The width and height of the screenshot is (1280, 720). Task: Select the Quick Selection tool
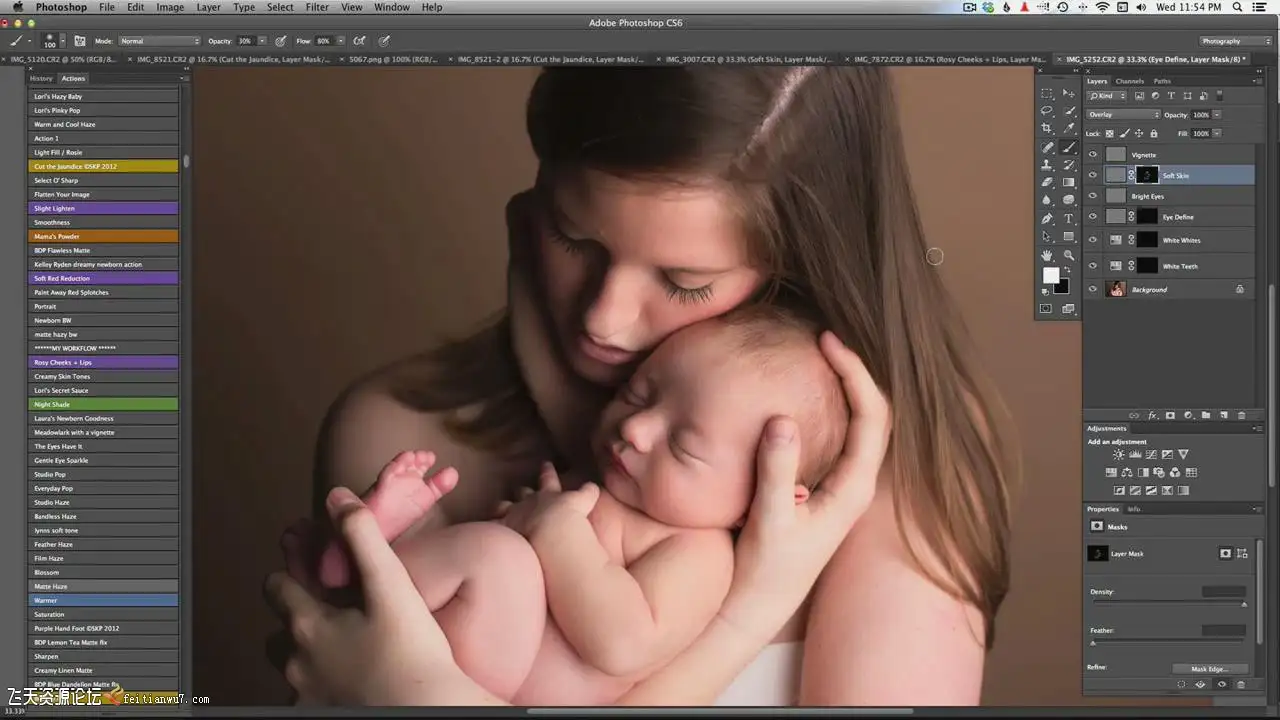(x=1069, y=111)
